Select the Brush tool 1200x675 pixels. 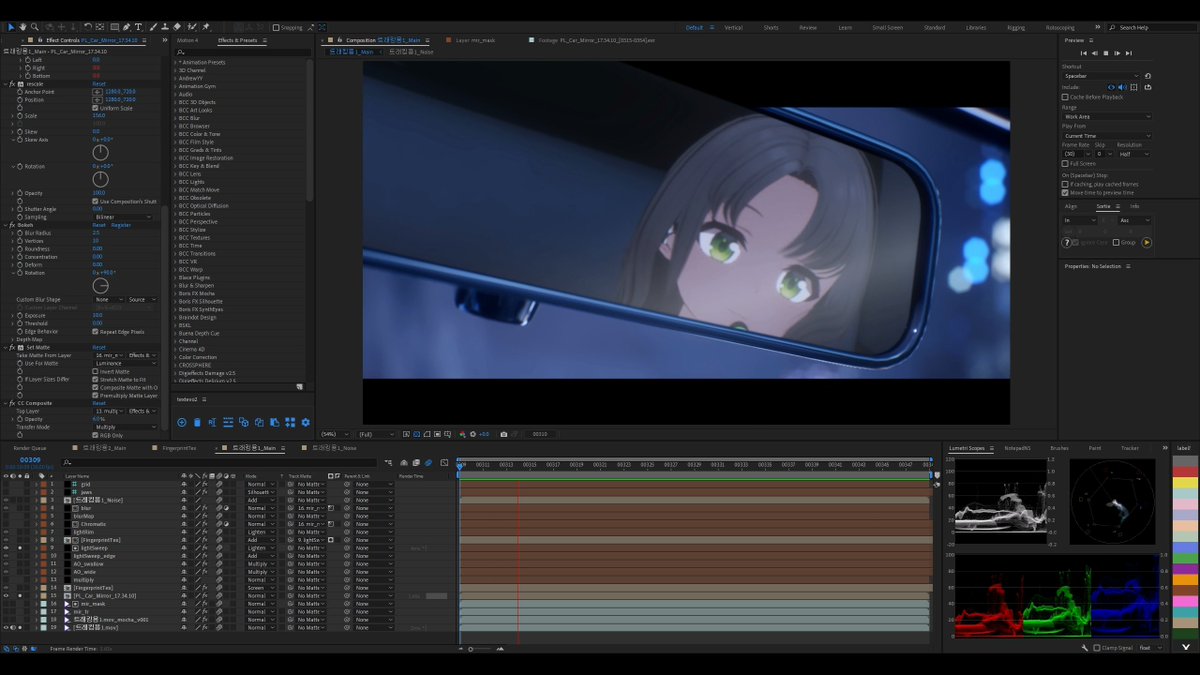tap(152, 27)
